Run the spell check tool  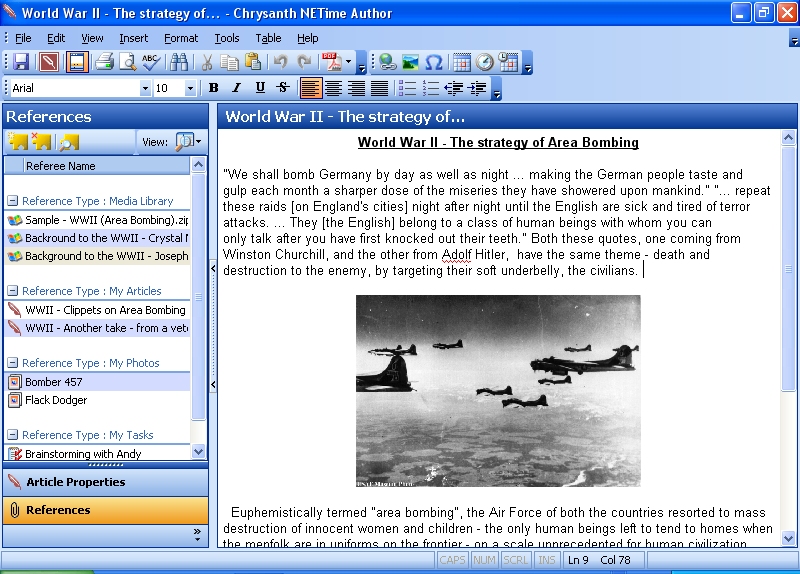(x=151, y=62)
